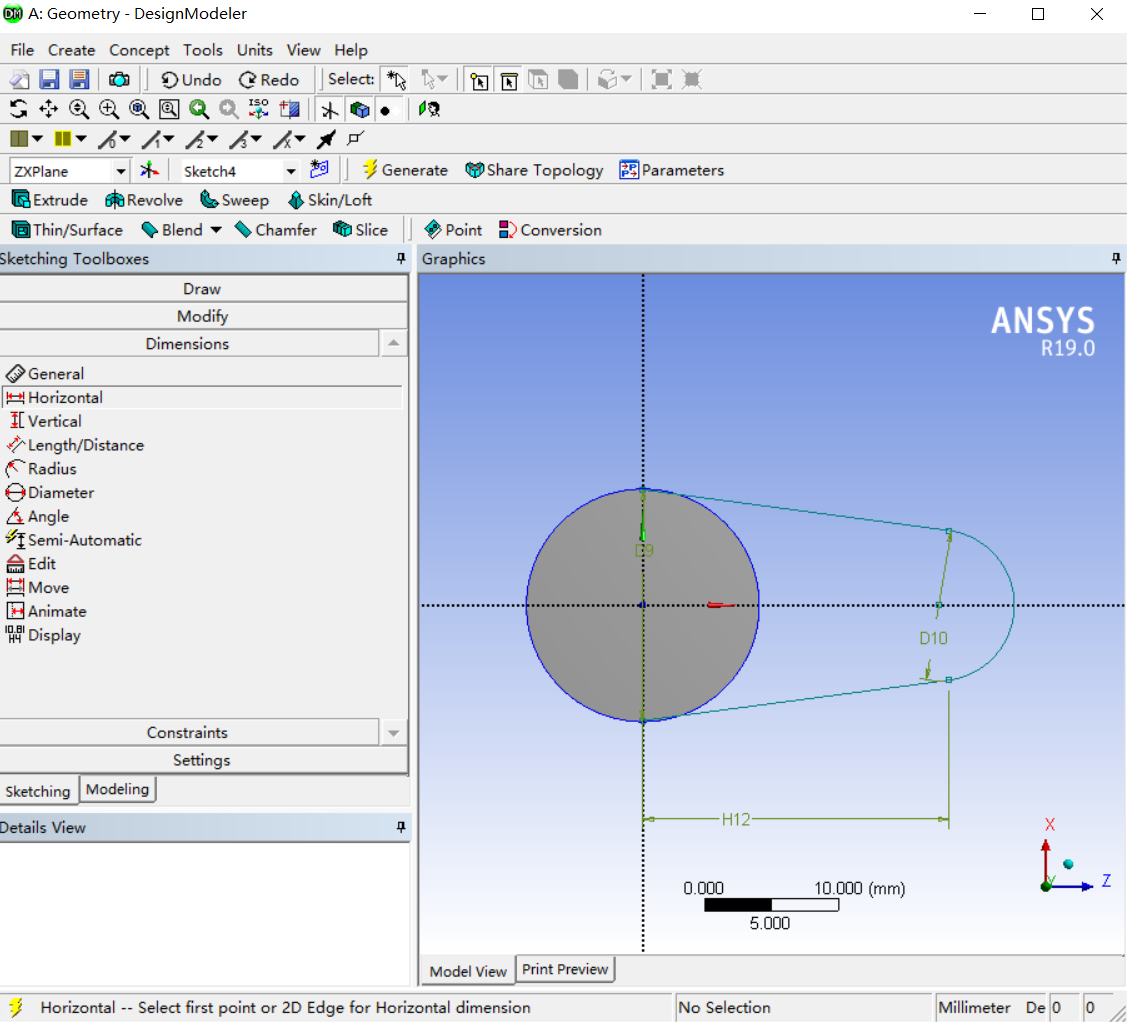Toggle Display Model cube icon
The width and height of the screenshot is (1127, 1022).
click(x=360, y=110)
